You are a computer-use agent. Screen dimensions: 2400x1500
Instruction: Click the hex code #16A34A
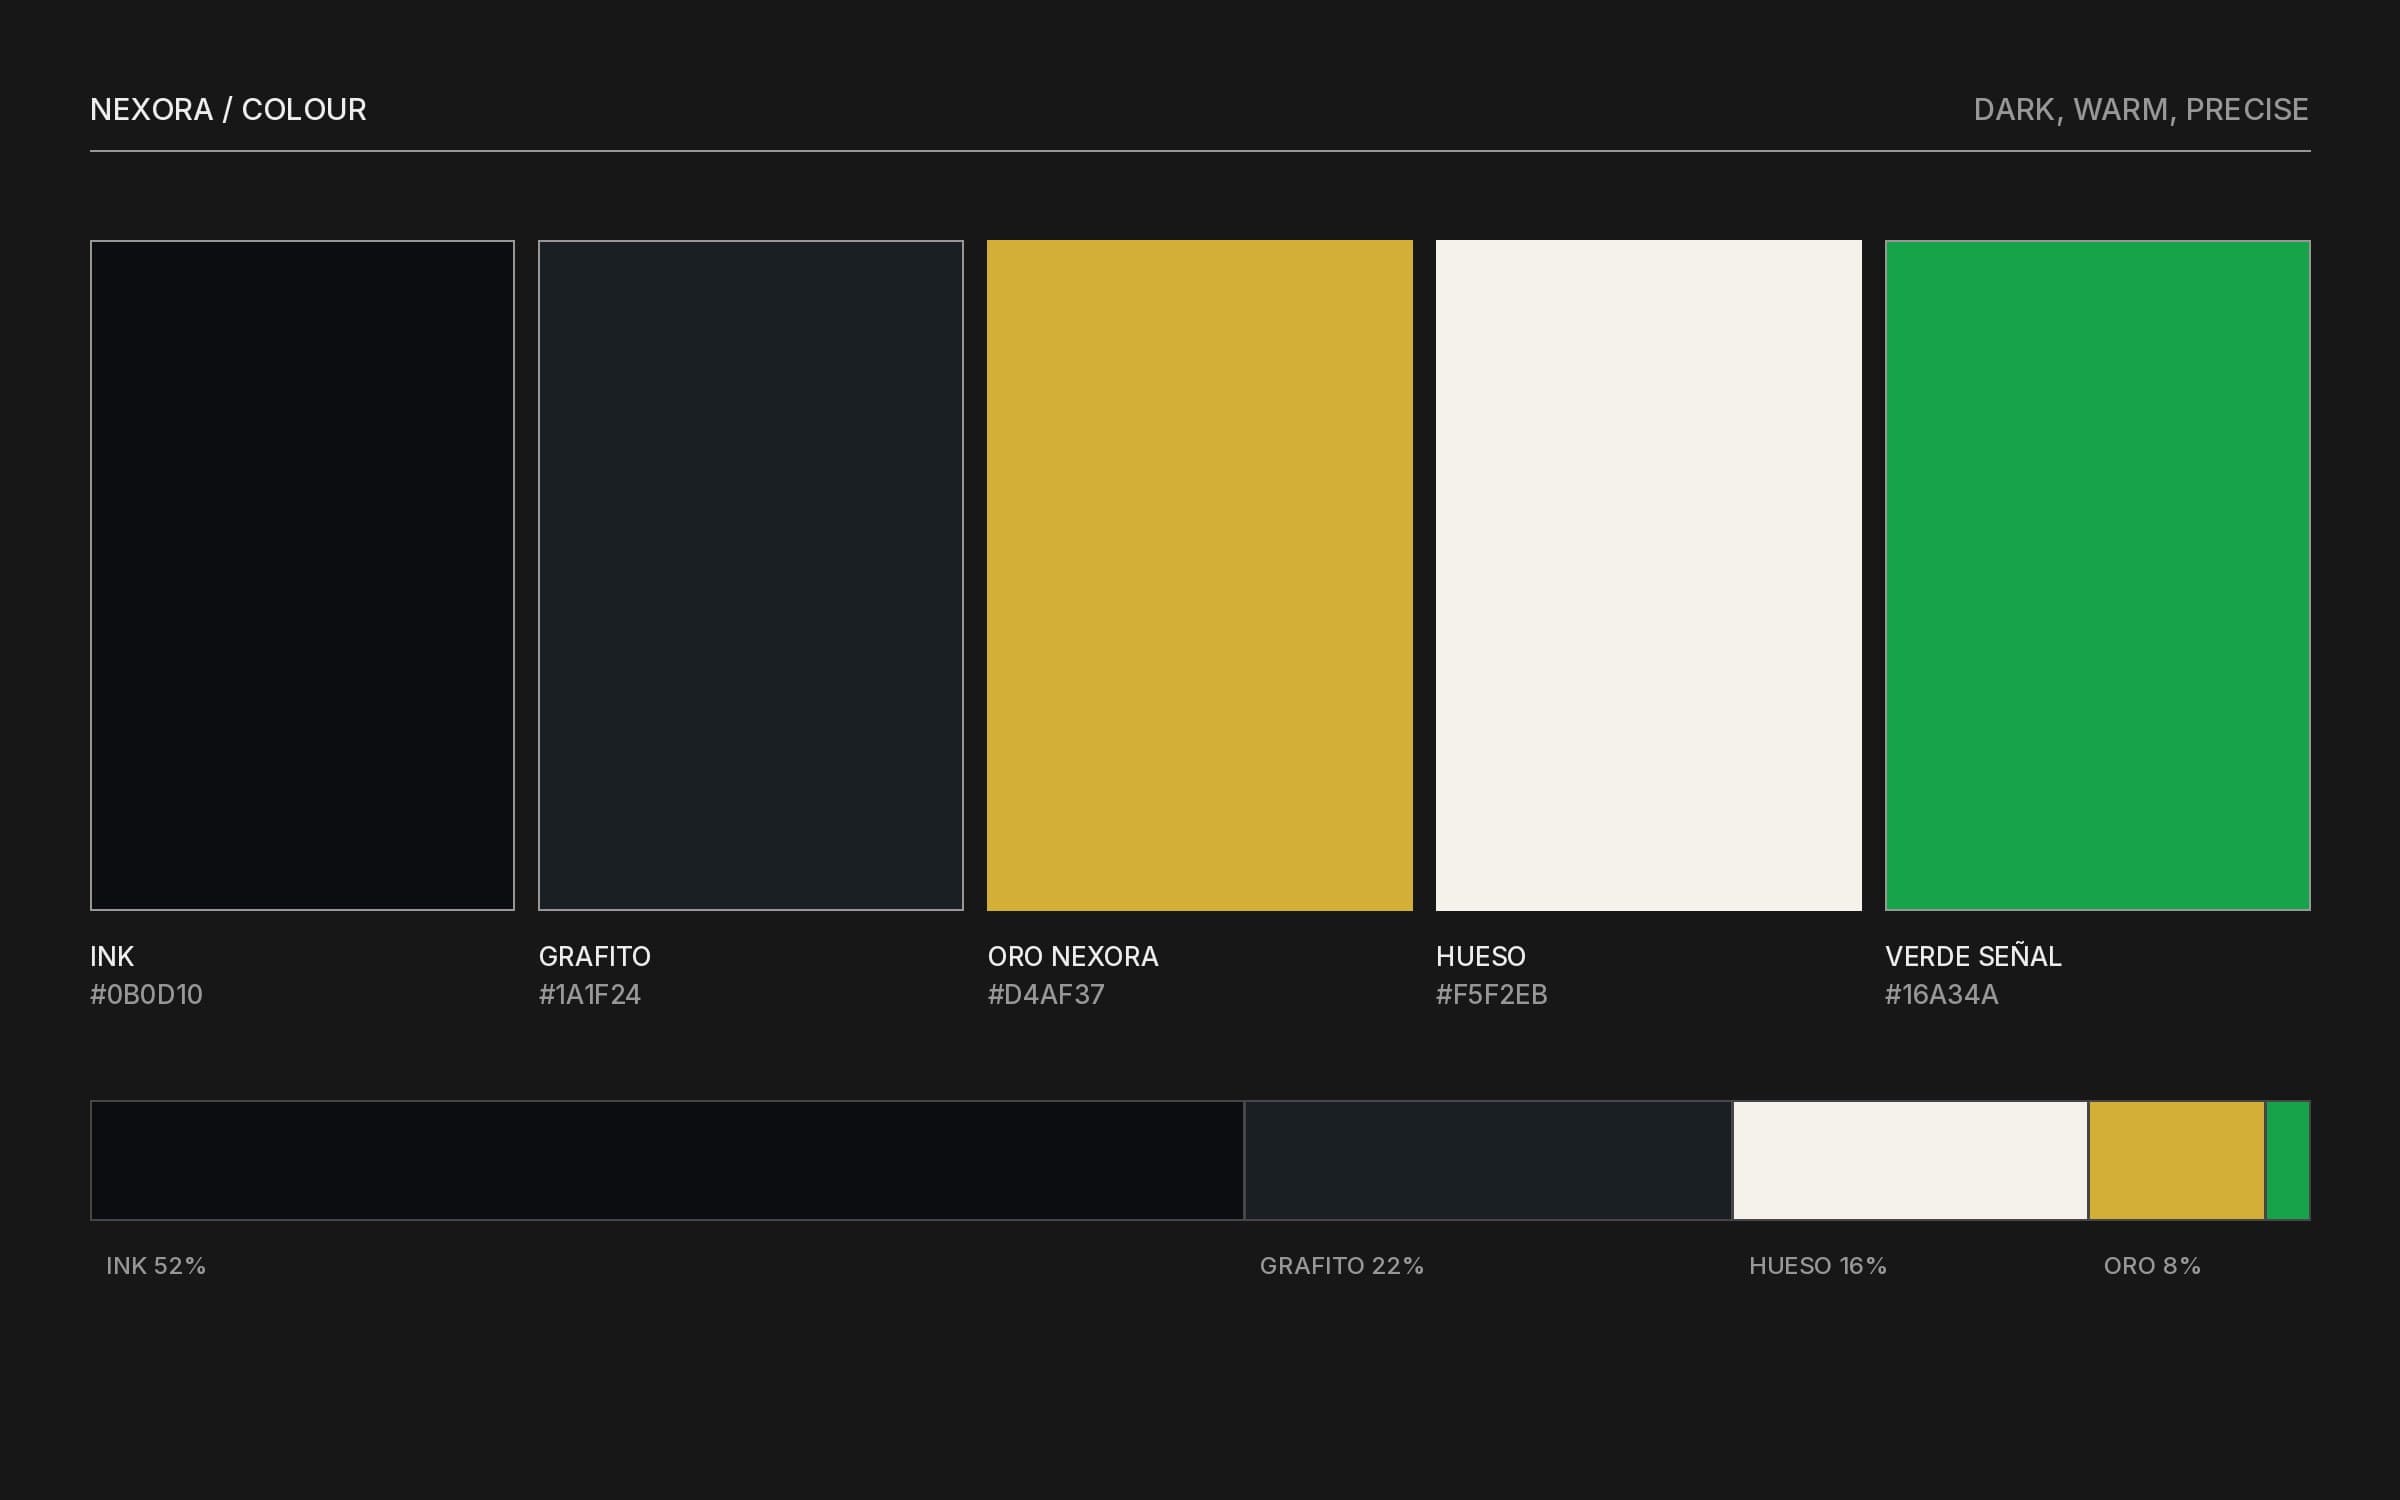pyautogui.click(x=1942, y=995)
